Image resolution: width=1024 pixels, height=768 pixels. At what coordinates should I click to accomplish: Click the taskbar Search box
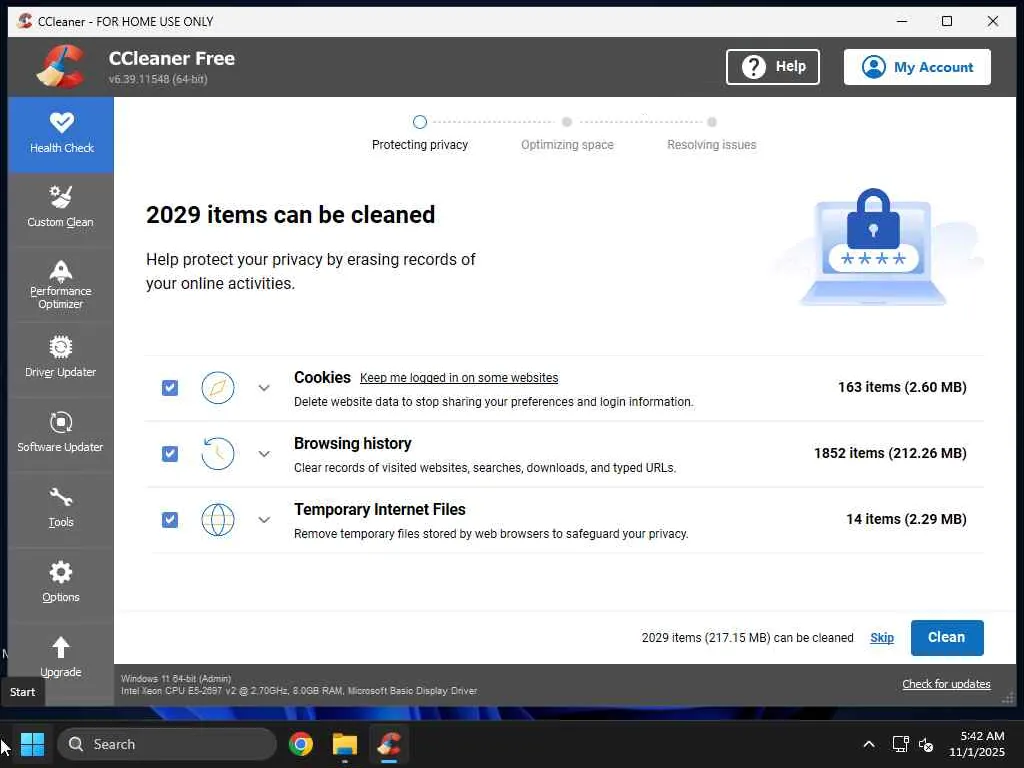pyautogui.click(x=167, y=744)
